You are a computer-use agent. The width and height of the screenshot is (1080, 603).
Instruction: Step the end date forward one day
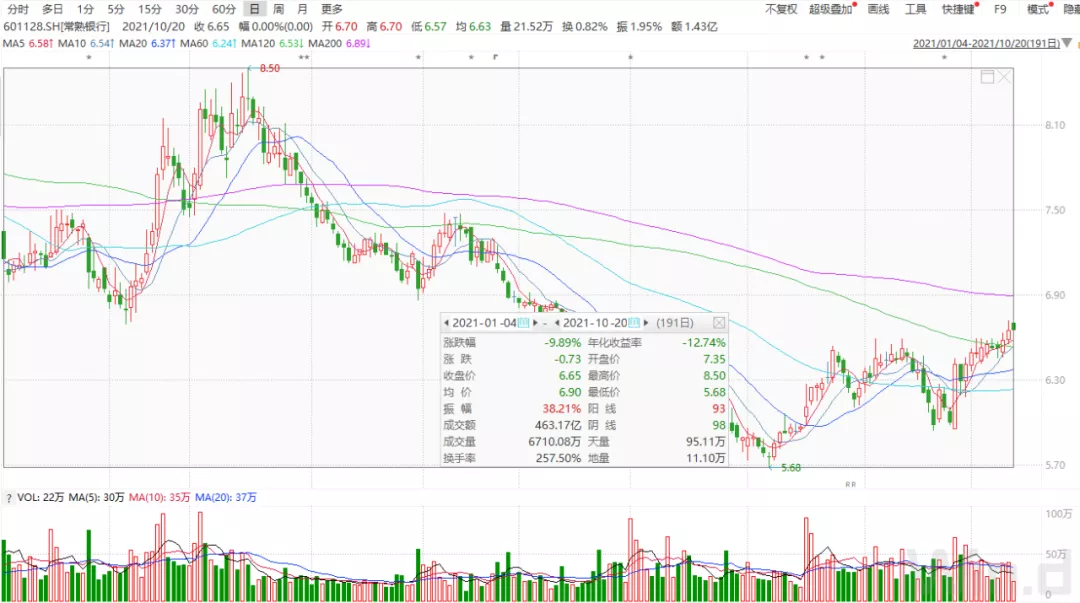(x=646, y=323)
